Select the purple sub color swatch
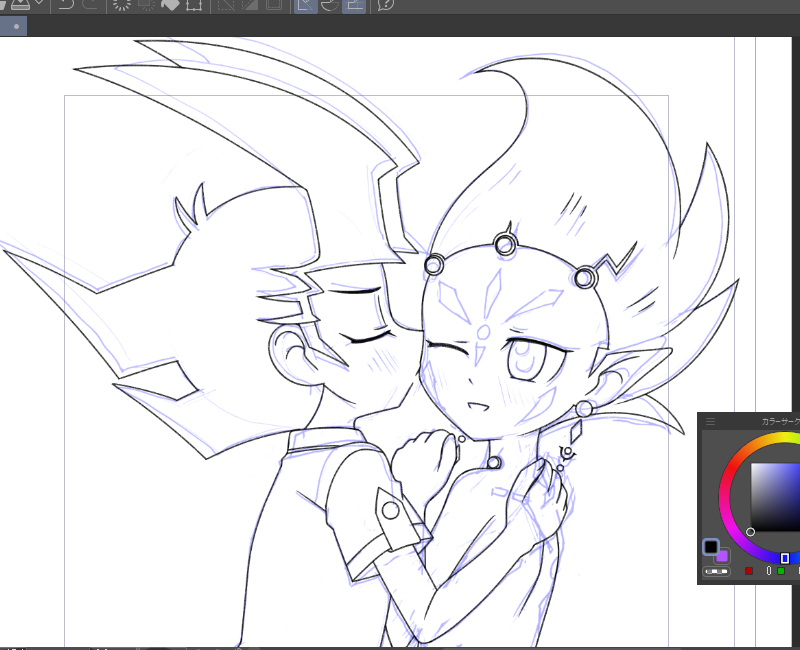The height and width of the screenshot is (650, 800). (723, 556)
